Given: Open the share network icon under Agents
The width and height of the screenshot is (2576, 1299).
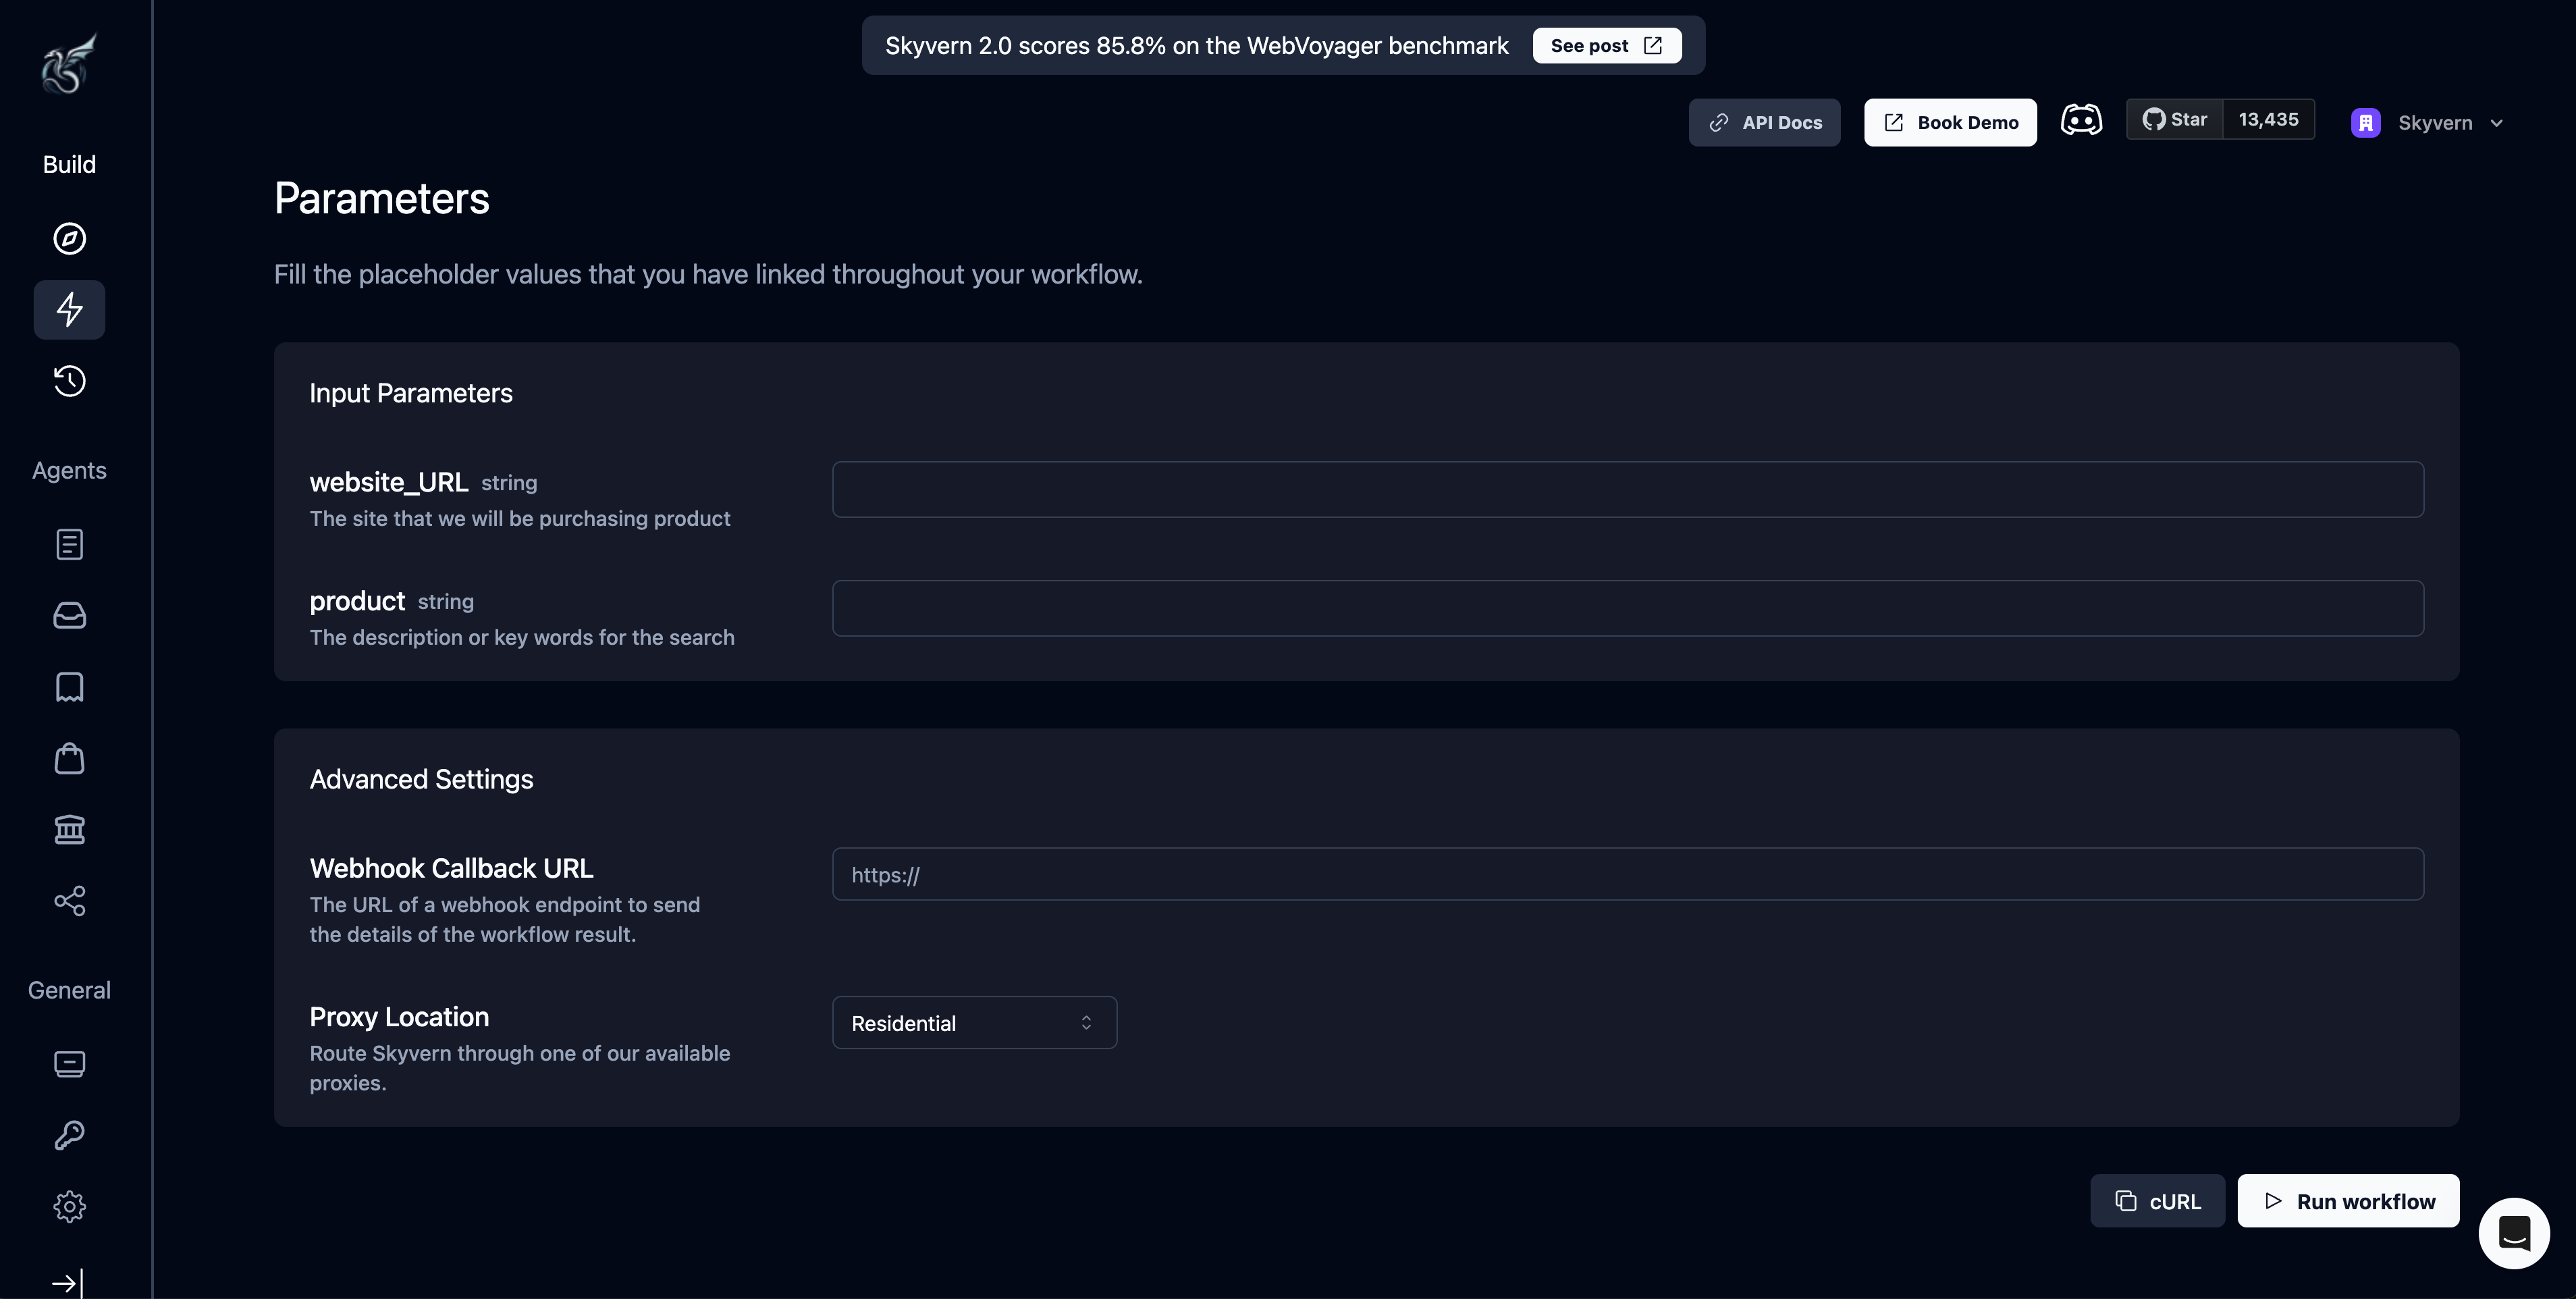Looking at the screenshot, I should click(x=69, y=901).
